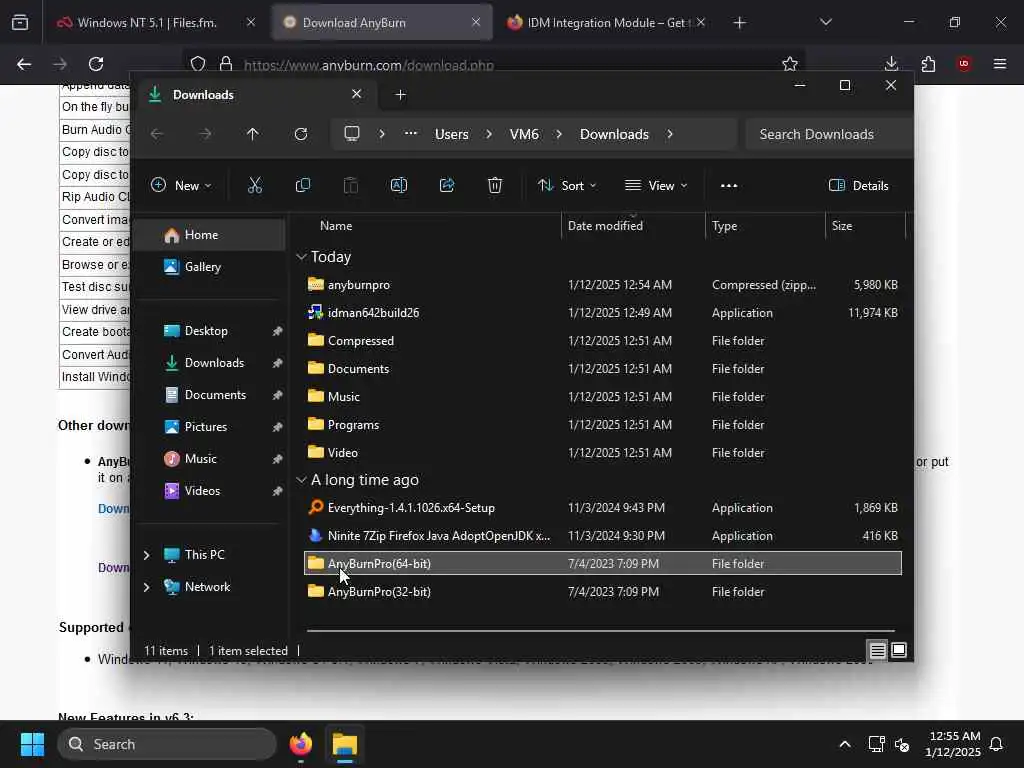This screenshot has height=768, width=1024.
Task: Select the AnyBurnPro(32-bit) folder
Action: 603,592
